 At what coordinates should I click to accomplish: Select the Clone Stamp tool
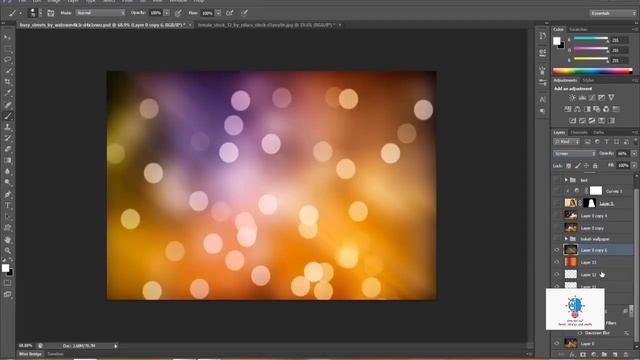[x=7, y=127]
